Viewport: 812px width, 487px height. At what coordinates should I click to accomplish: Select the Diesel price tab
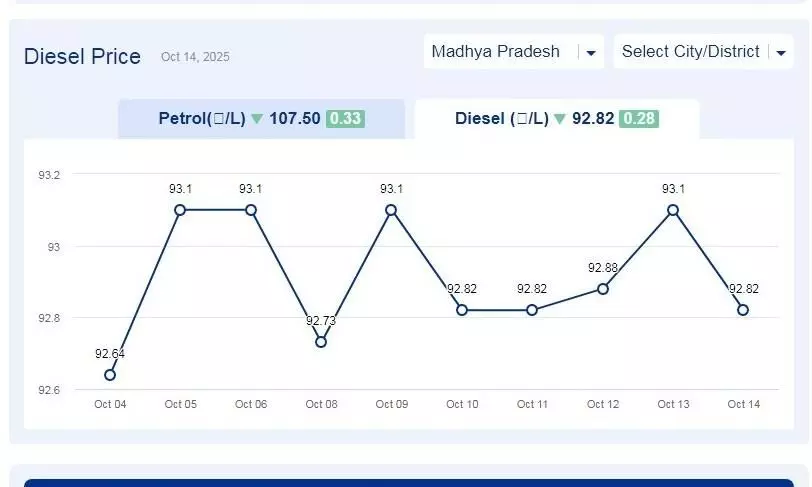(x=555, y=119)
